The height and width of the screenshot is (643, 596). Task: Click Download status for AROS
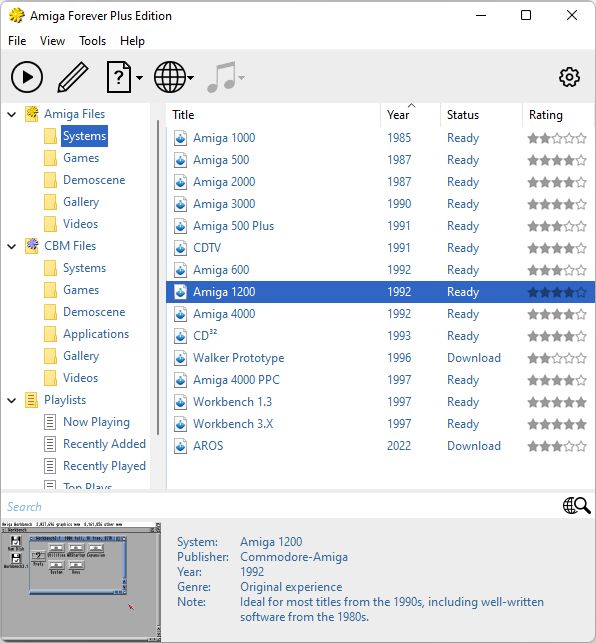point(474,446)
